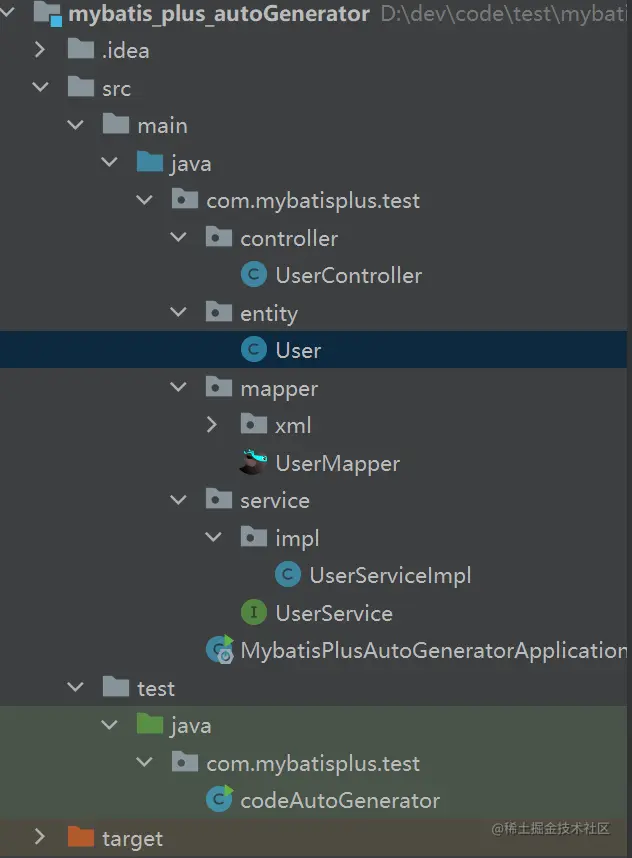Click the main folder icon
The image size is (632, 858).
pyautogui.click(x=116, y=125)
